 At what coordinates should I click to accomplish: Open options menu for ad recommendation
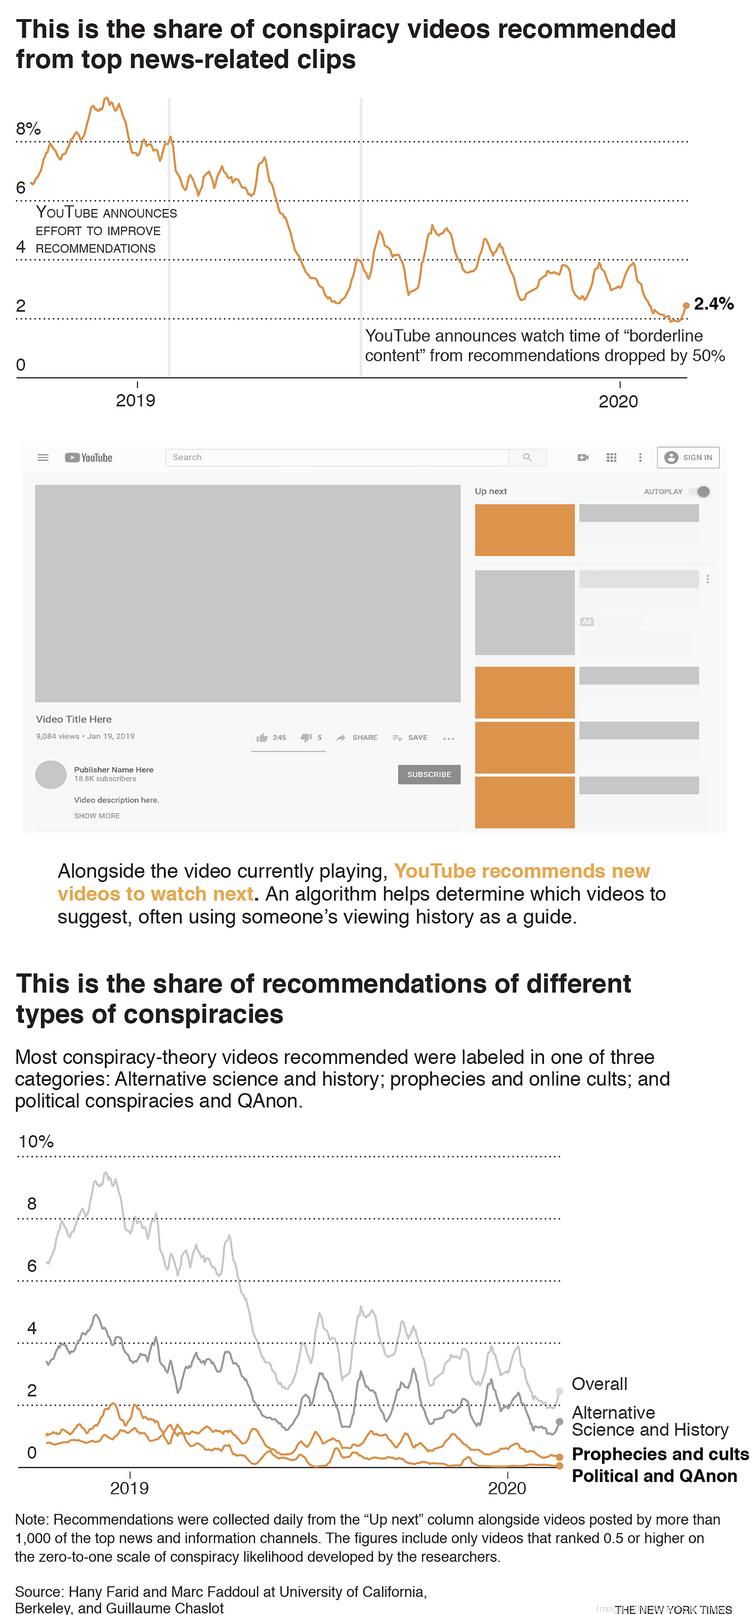pos(708,579)
